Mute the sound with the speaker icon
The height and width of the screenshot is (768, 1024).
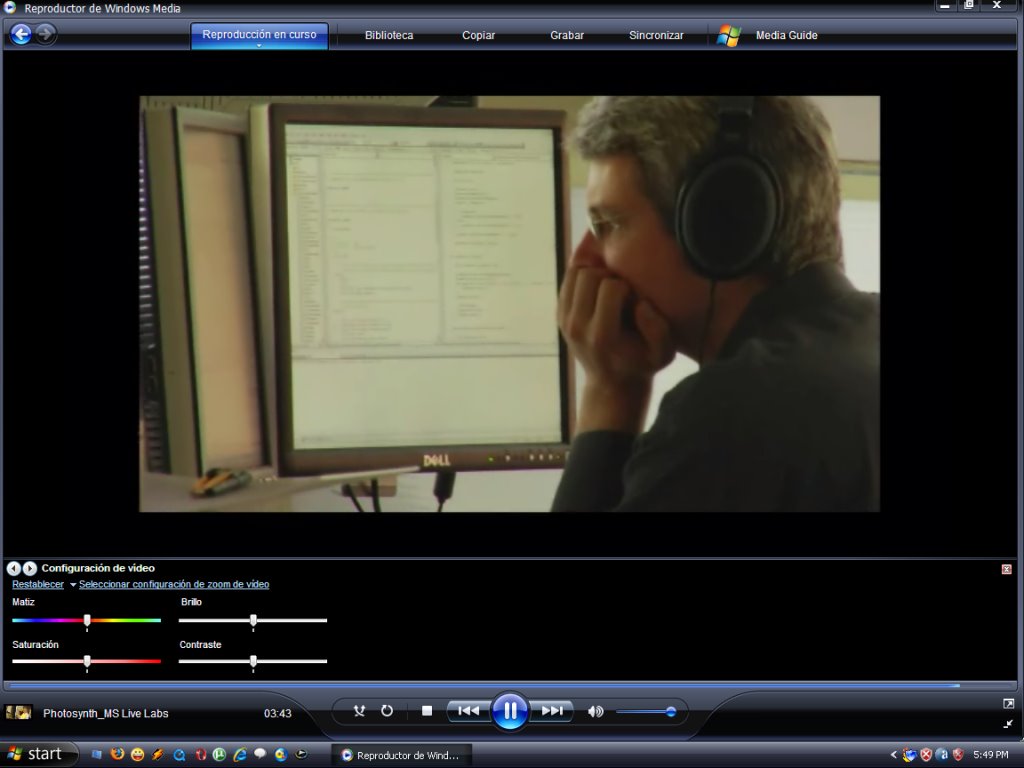595,711
